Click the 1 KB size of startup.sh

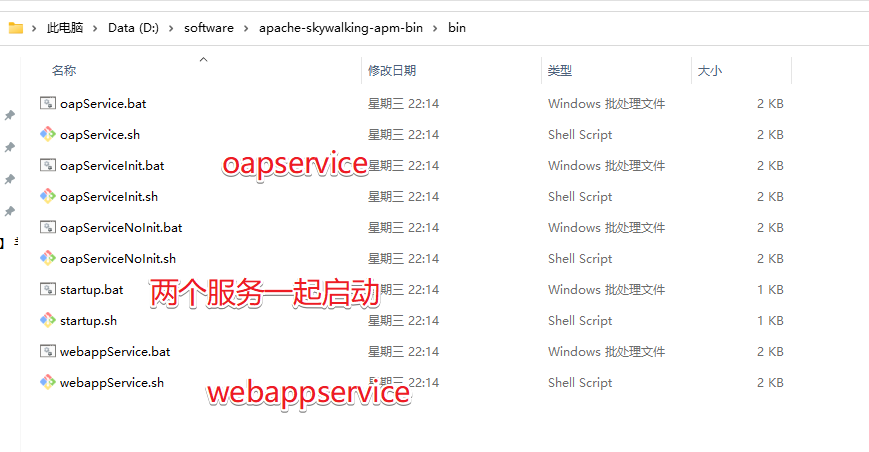[770, 321]
